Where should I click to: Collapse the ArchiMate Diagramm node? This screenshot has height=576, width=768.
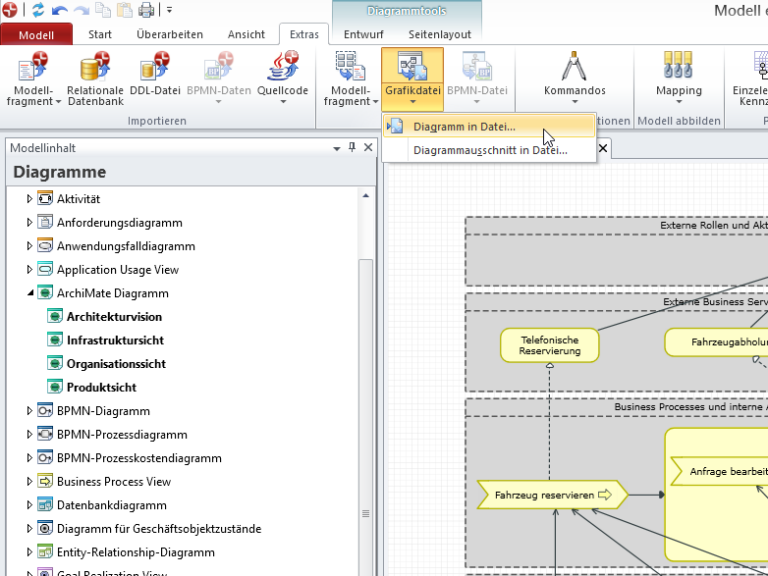[x=30, y=293]
